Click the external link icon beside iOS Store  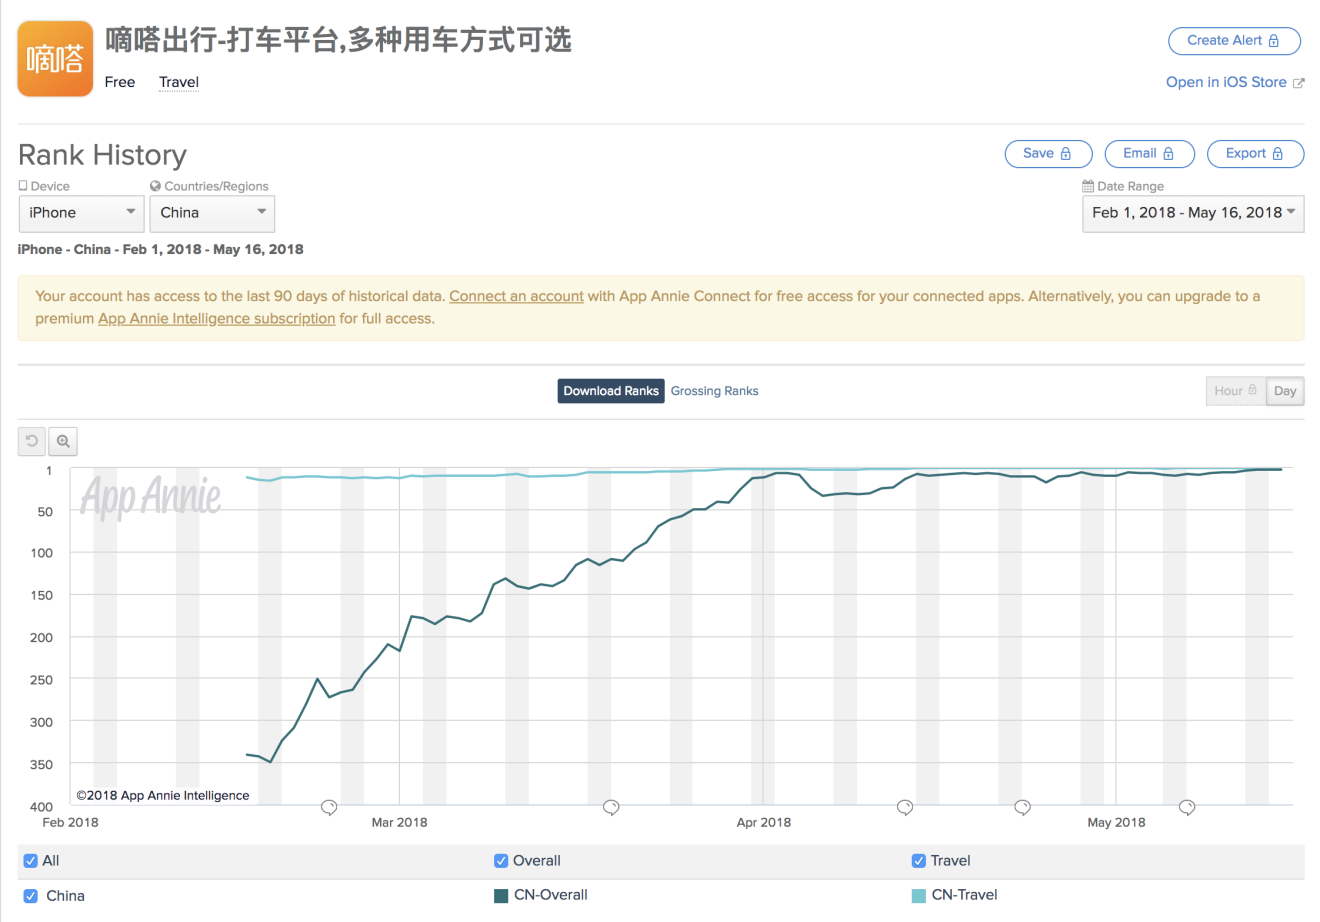(1298, 83)
